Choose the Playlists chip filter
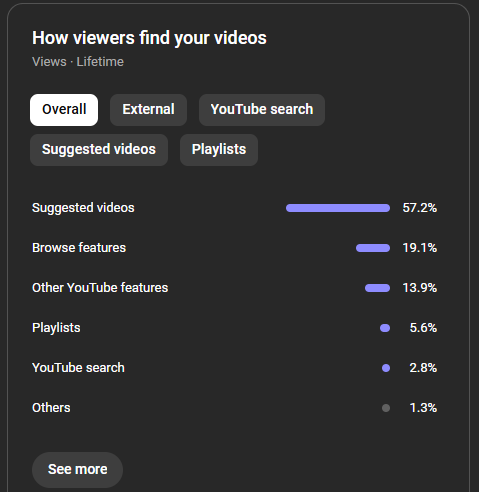Viewport: 479px width, 492px height. click(219, 150)
